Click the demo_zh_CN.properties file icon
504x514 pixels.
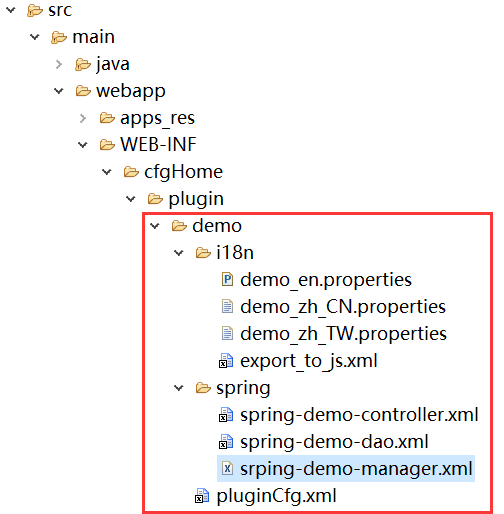point(227,306)
